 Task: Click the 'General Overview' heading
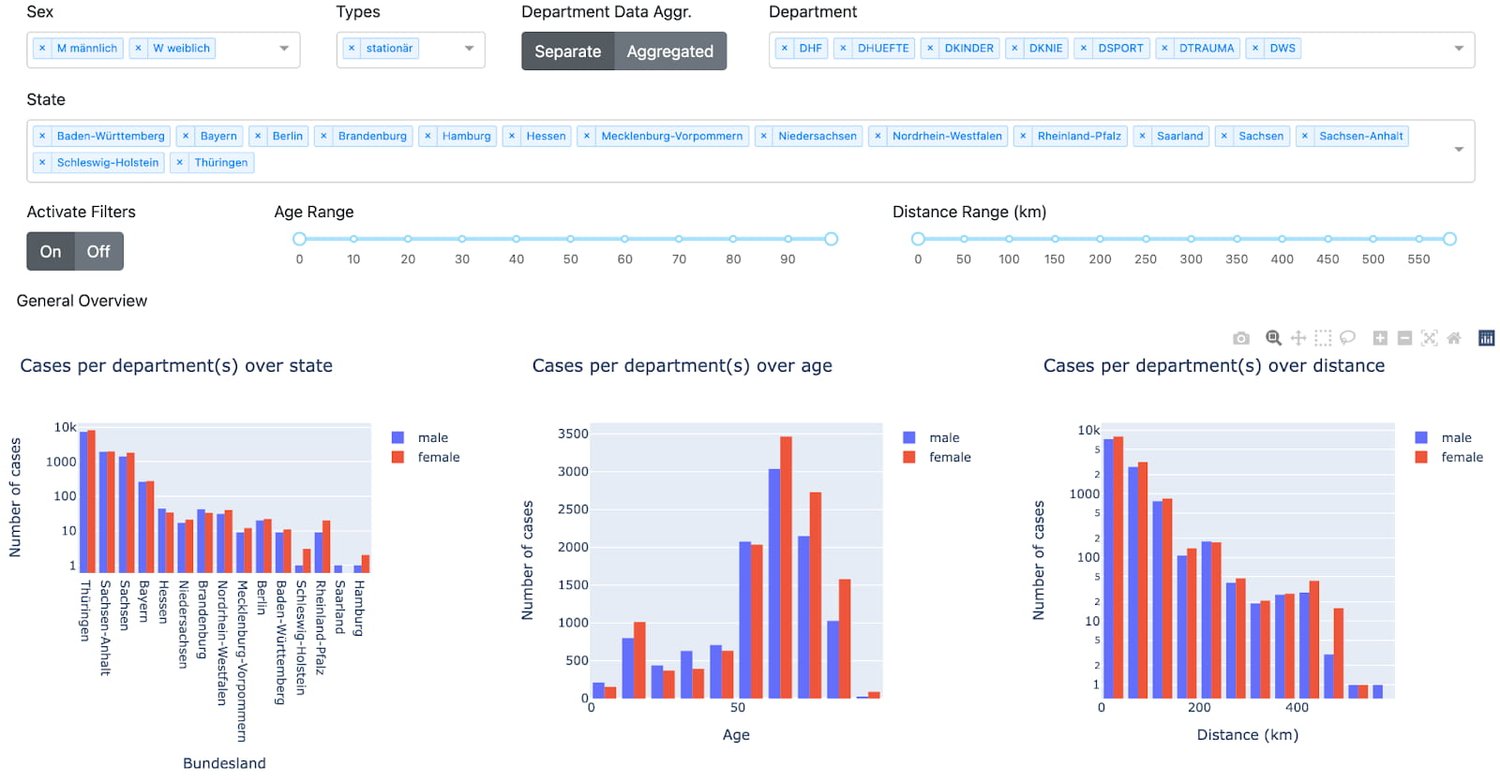(82, 301)
